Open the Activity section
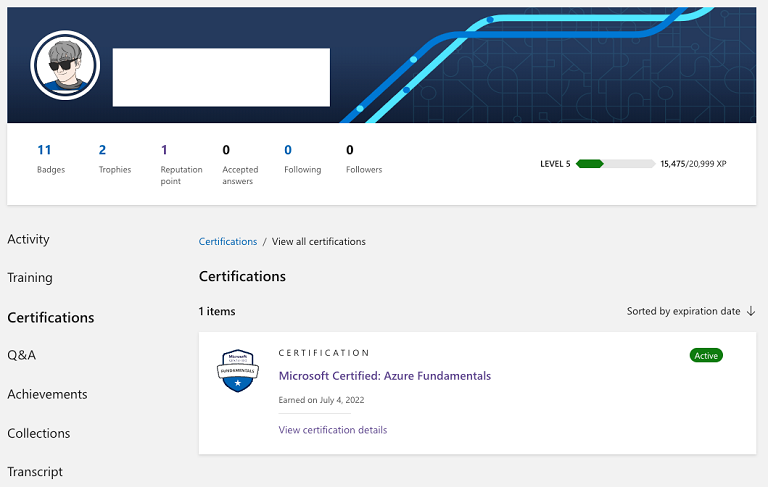Viewport: 768px width, 487px height. pos(28,239)
